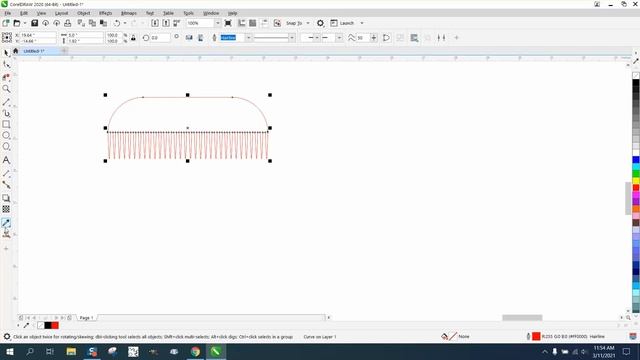
Task: Click the Paste icon in toolbar
Action: (x=103, y=23)
